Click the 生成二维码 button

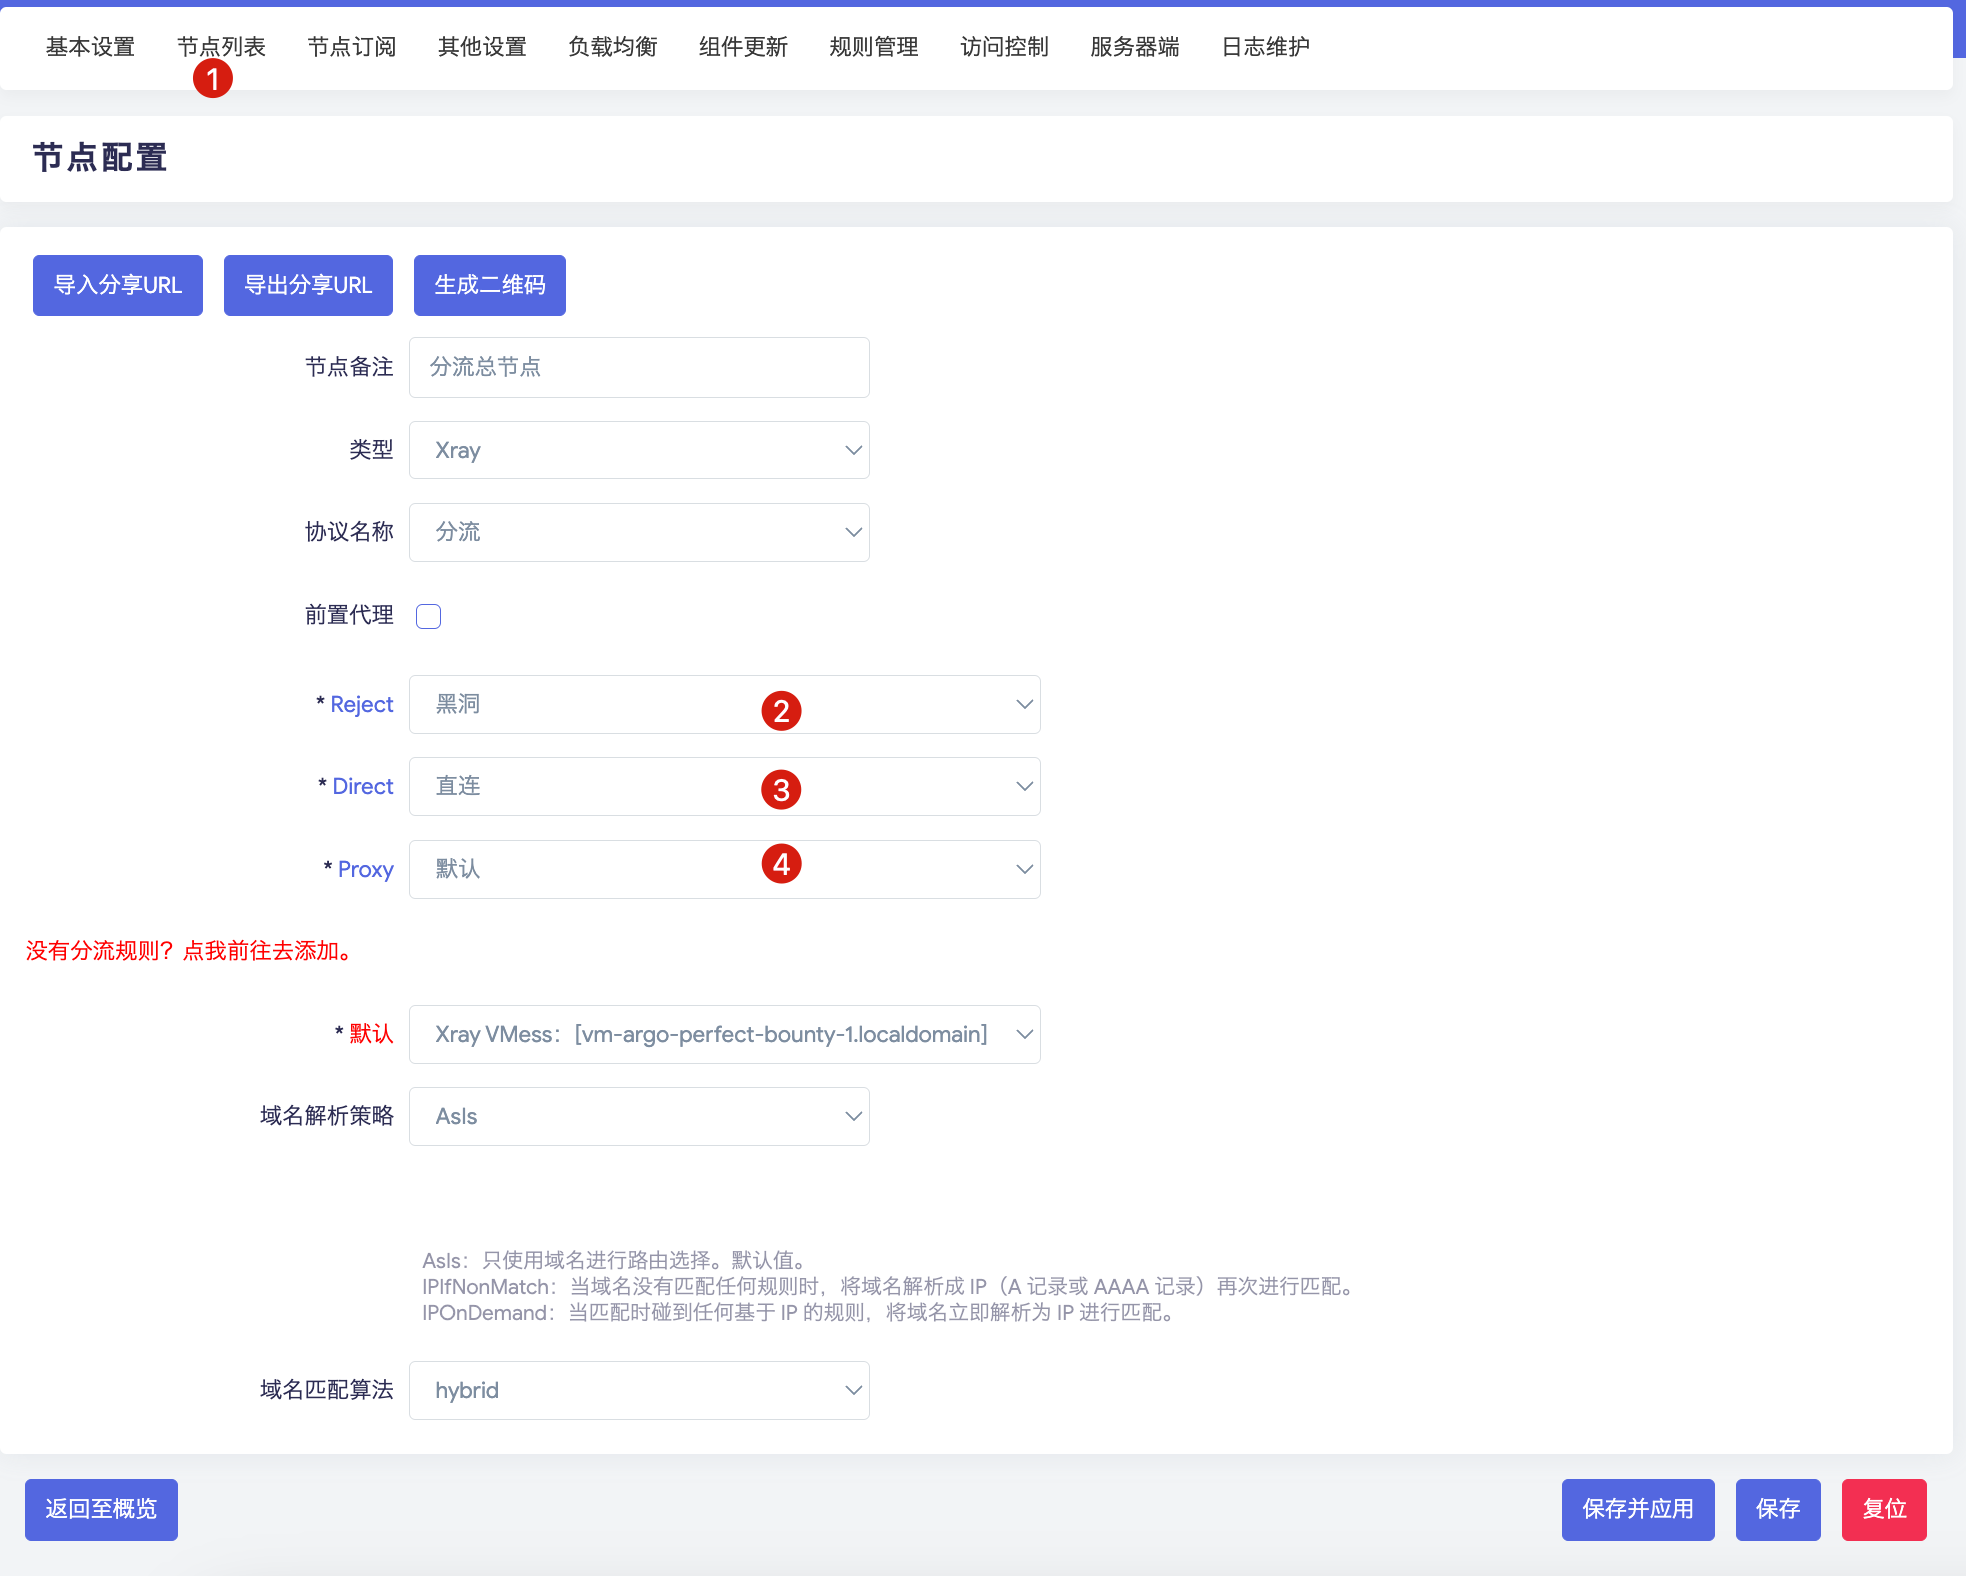click(x=489, y=285)
